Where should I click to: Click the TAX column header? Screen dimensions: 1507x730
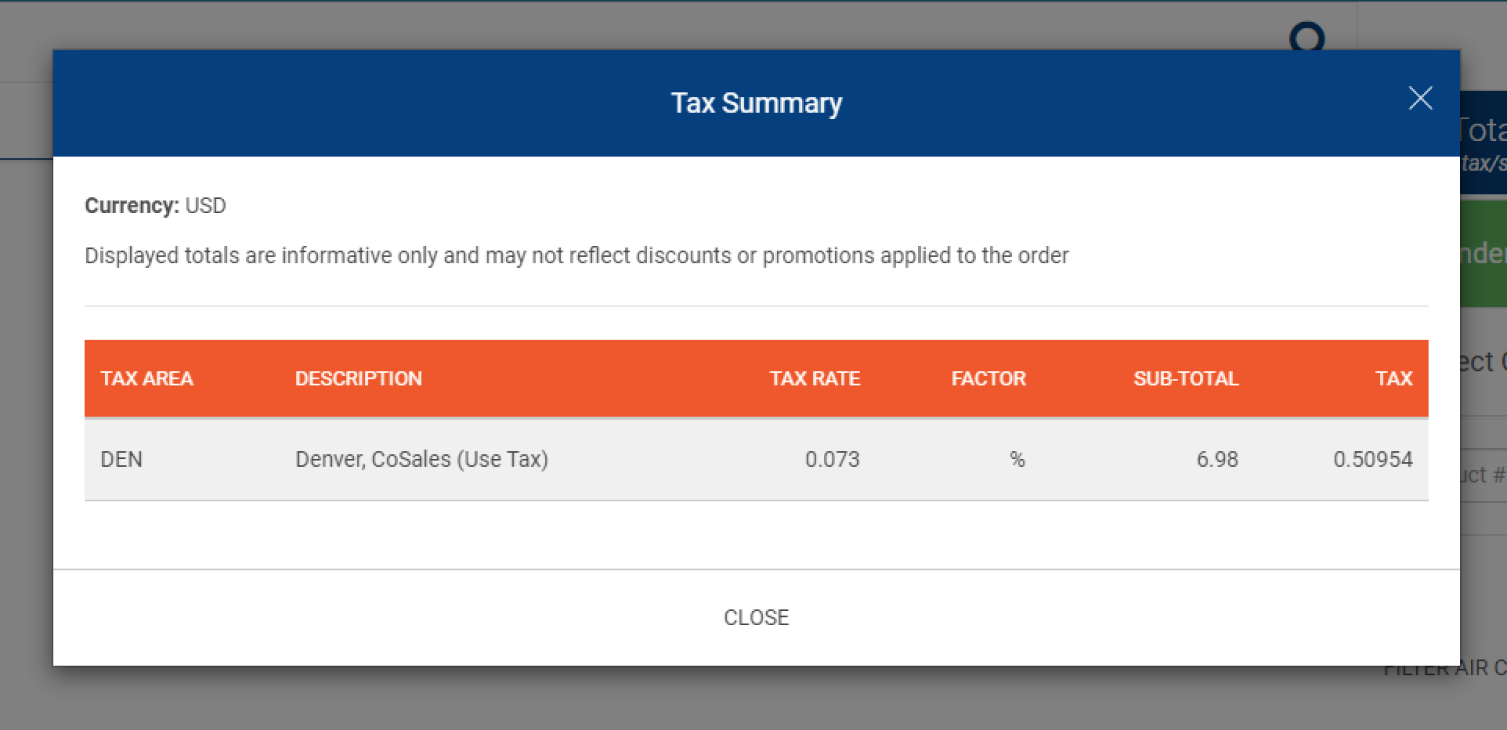[x=1394, y=378]
